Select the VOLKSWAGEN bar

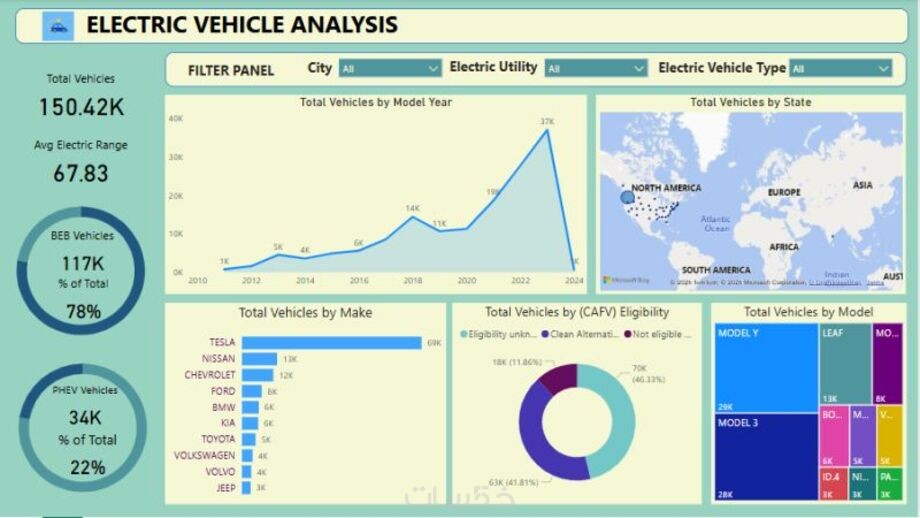[248, 455]
